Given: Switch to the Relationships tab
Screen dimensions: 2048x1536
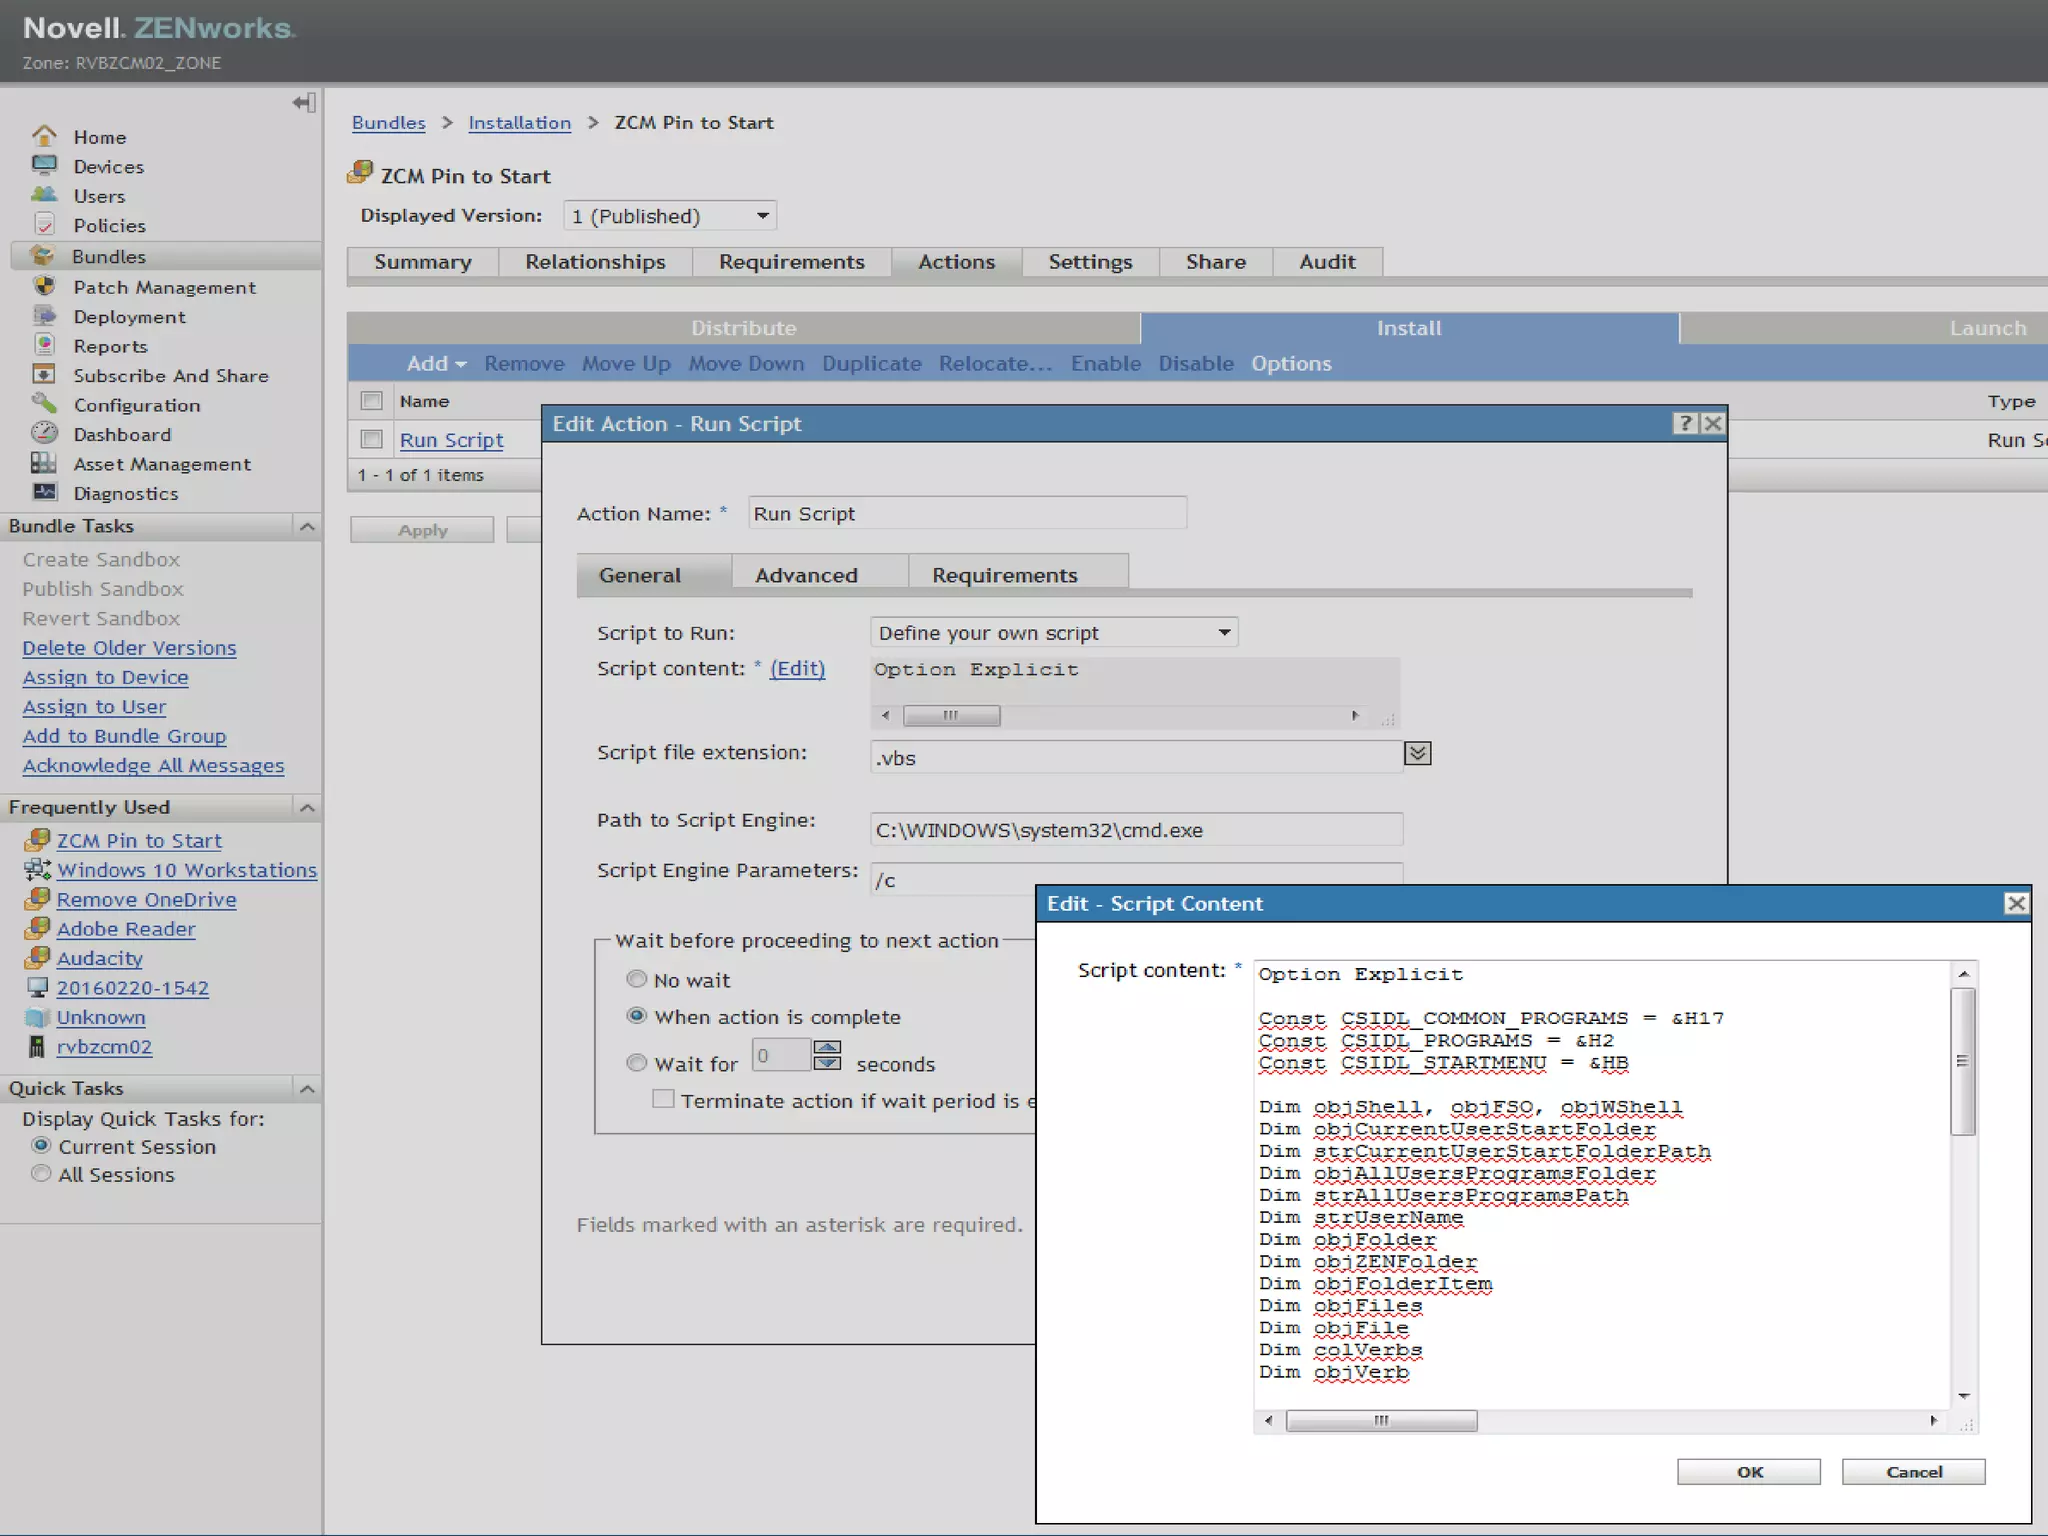Looking at the screenshot, I should (595, 262).
